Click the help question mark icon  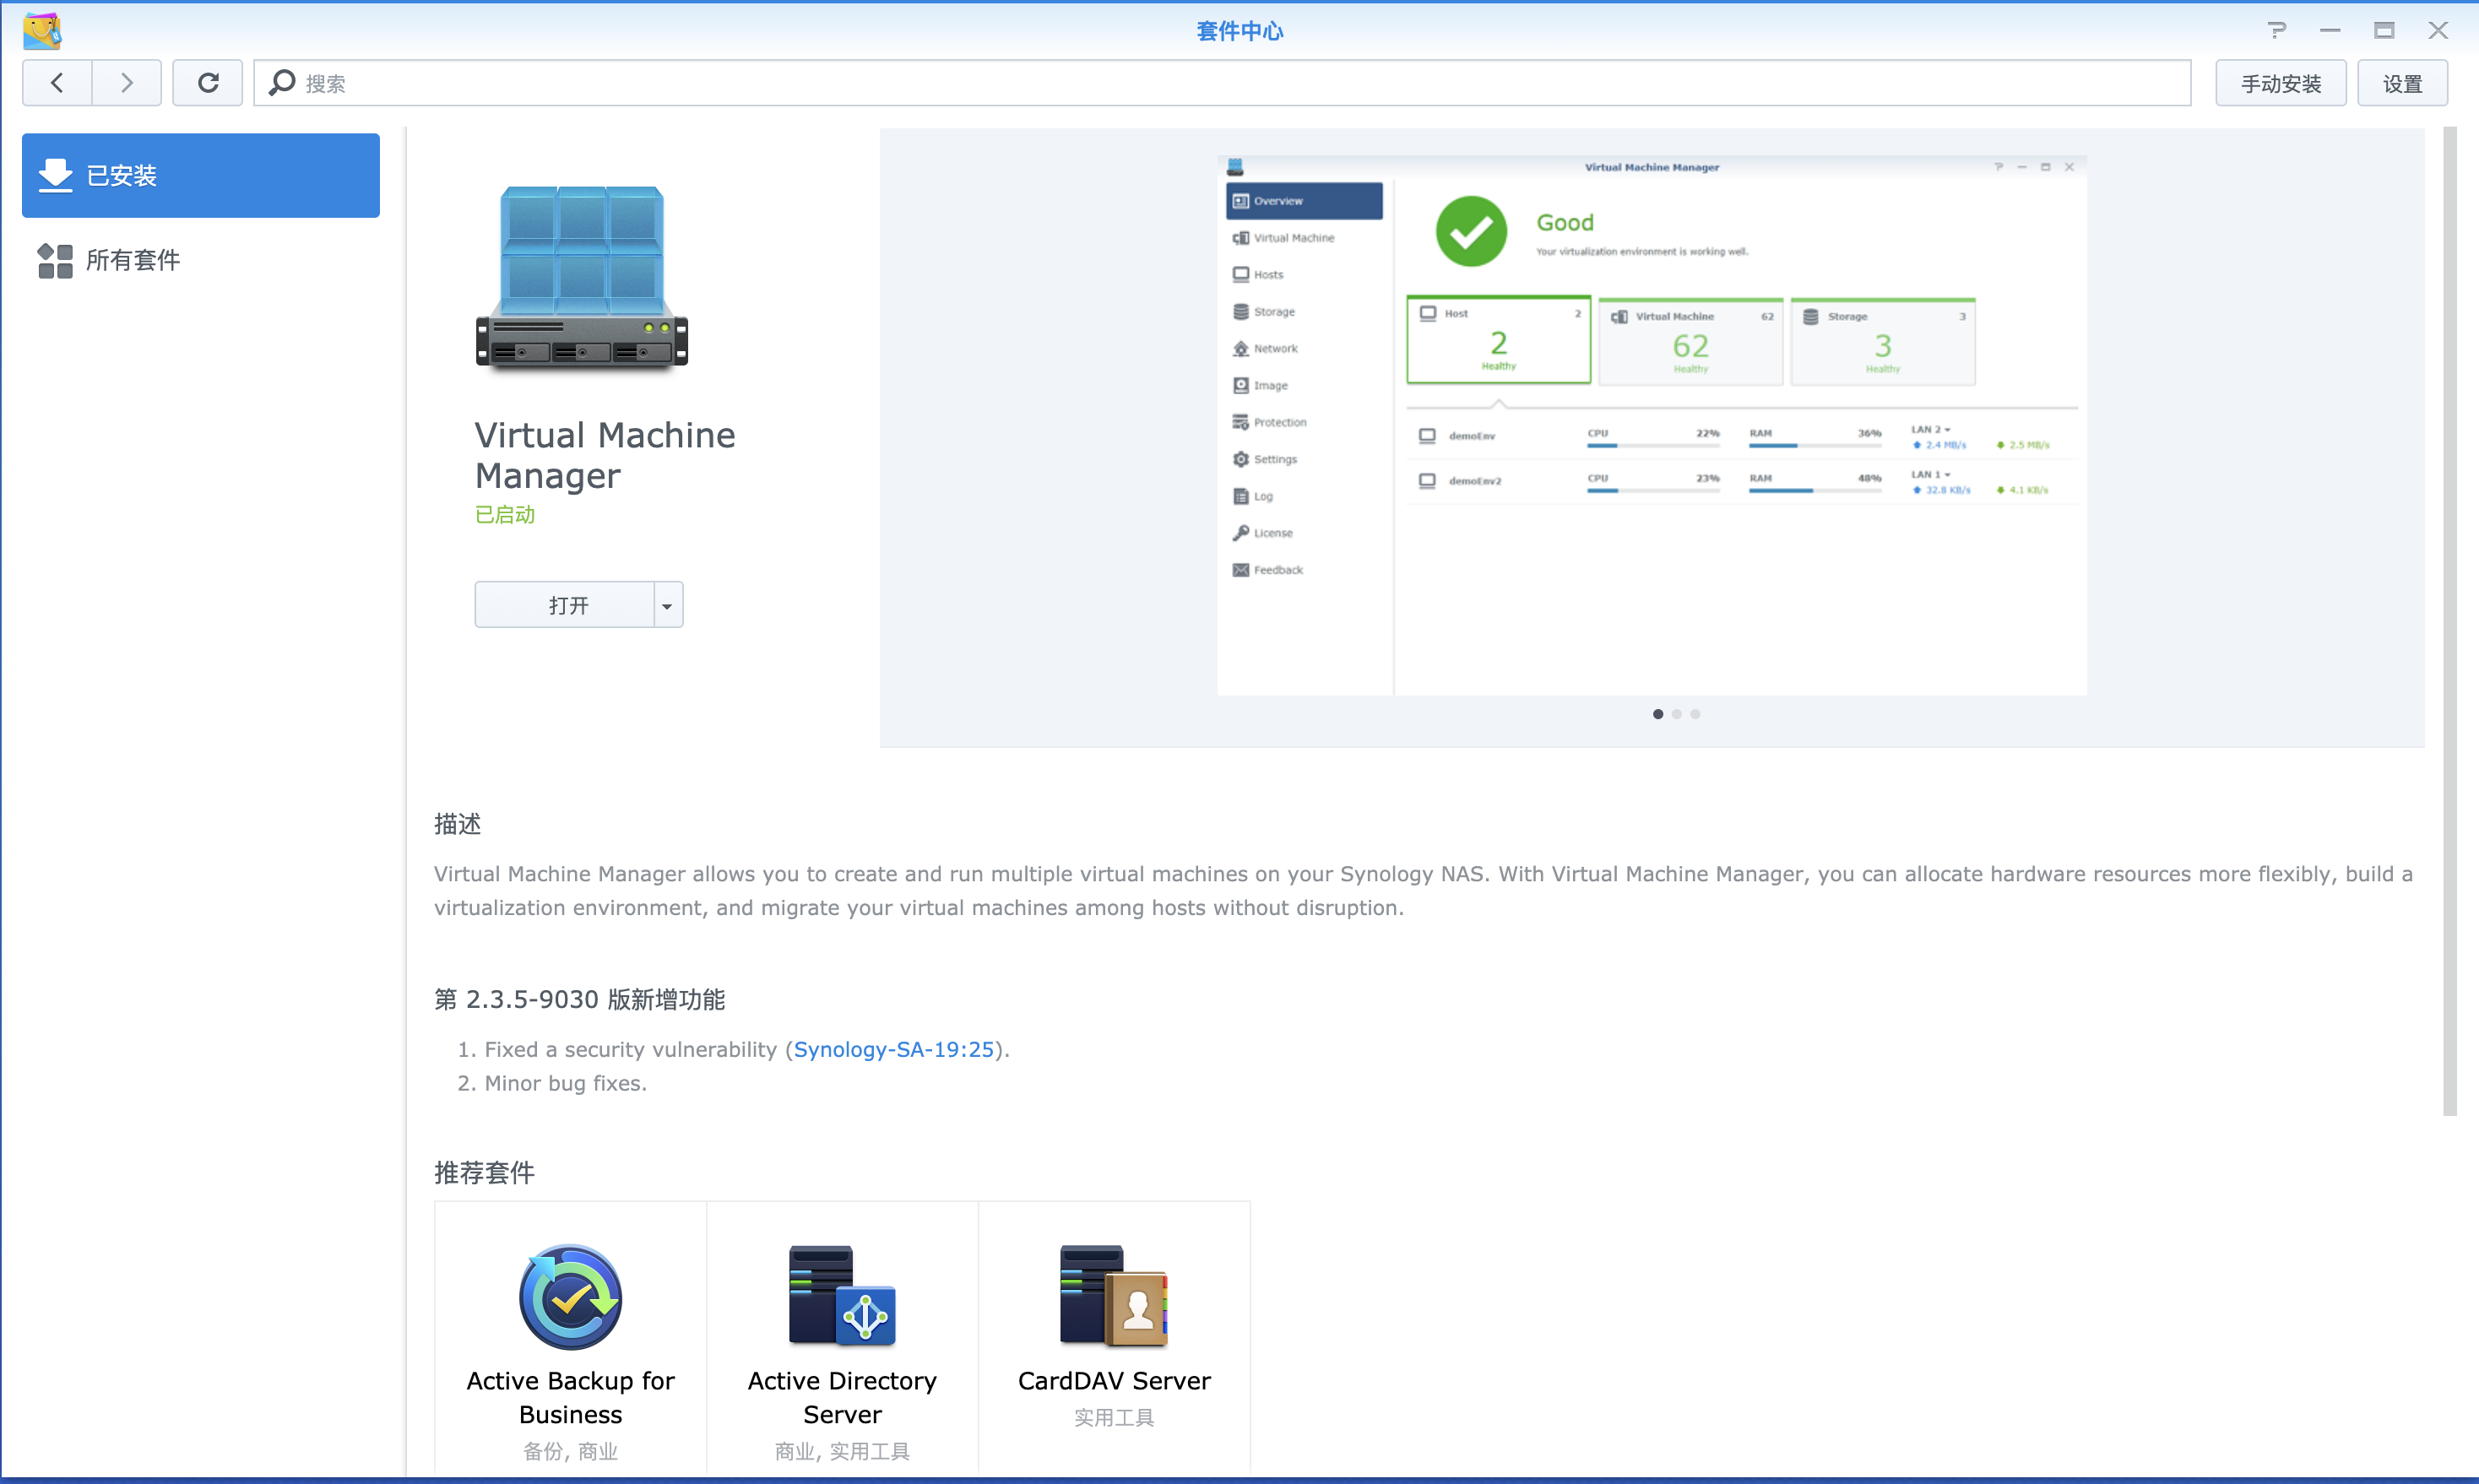pos(2277,31)
